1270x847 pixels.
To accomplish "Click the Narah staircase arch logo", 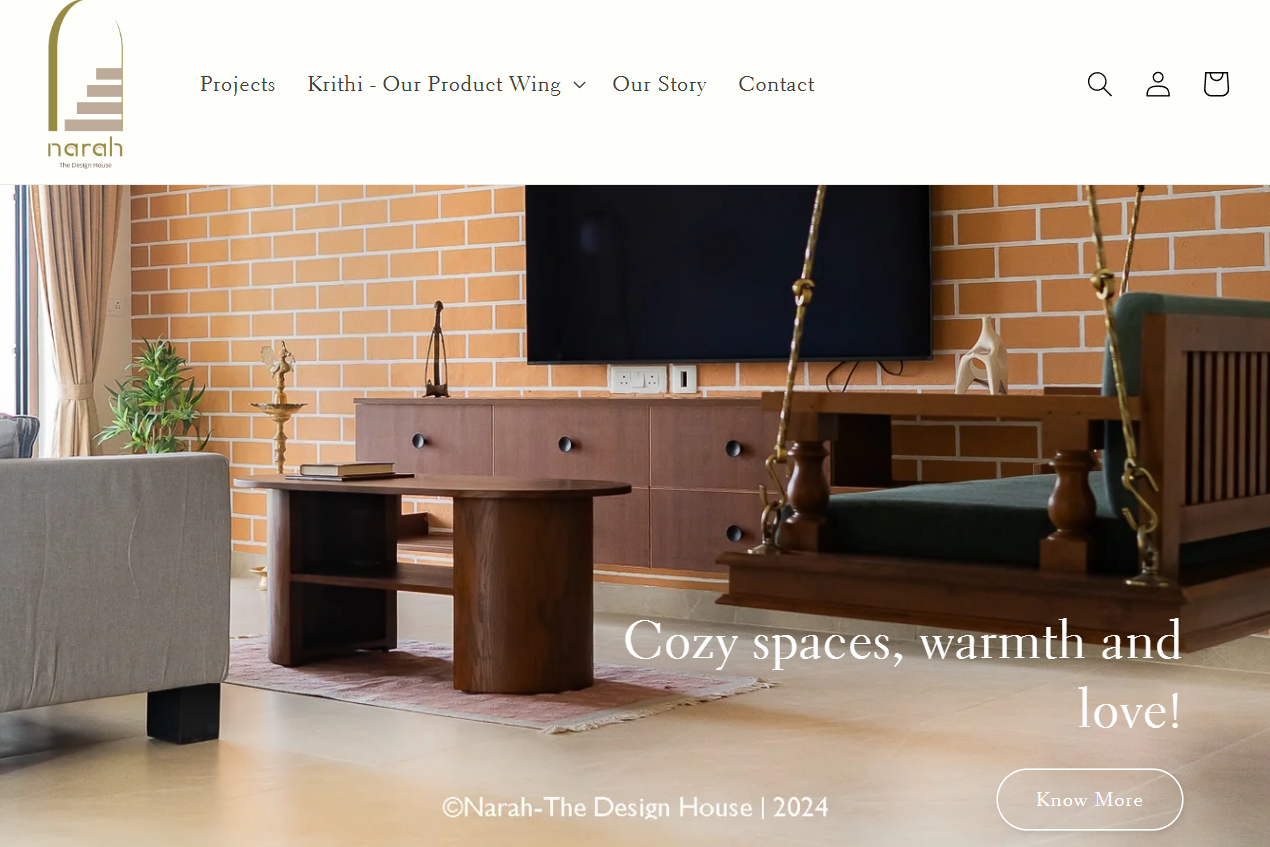I will (85, 84).
